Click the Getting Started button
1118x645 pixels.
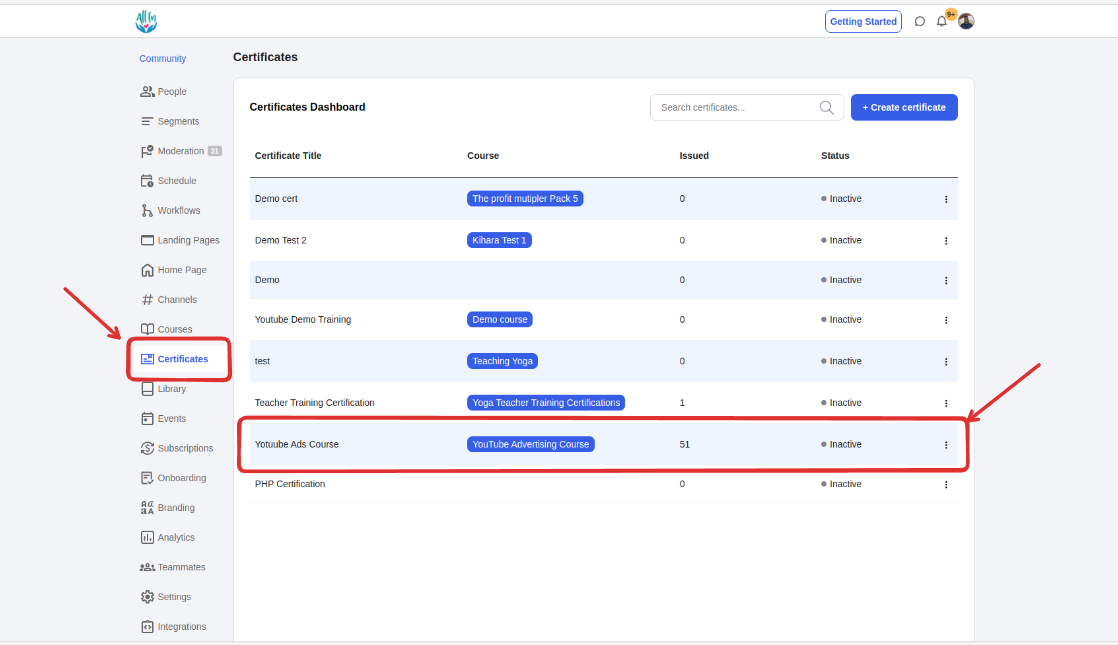[863, 21]
